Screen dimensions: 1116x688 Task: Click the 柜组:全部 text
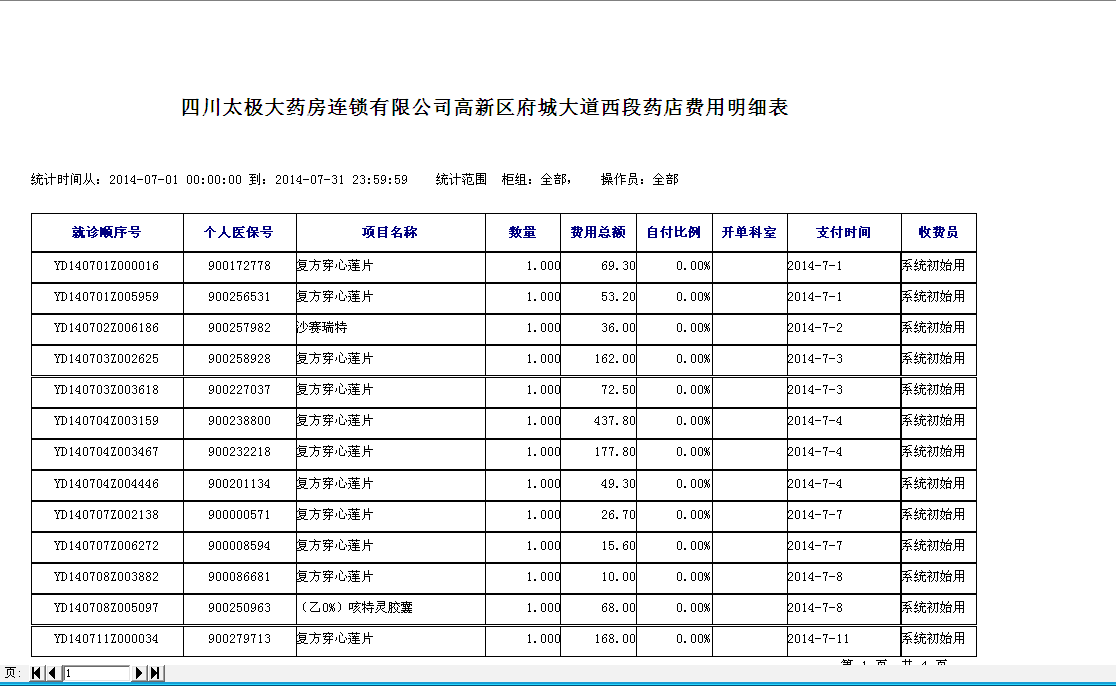click(536, 179)
